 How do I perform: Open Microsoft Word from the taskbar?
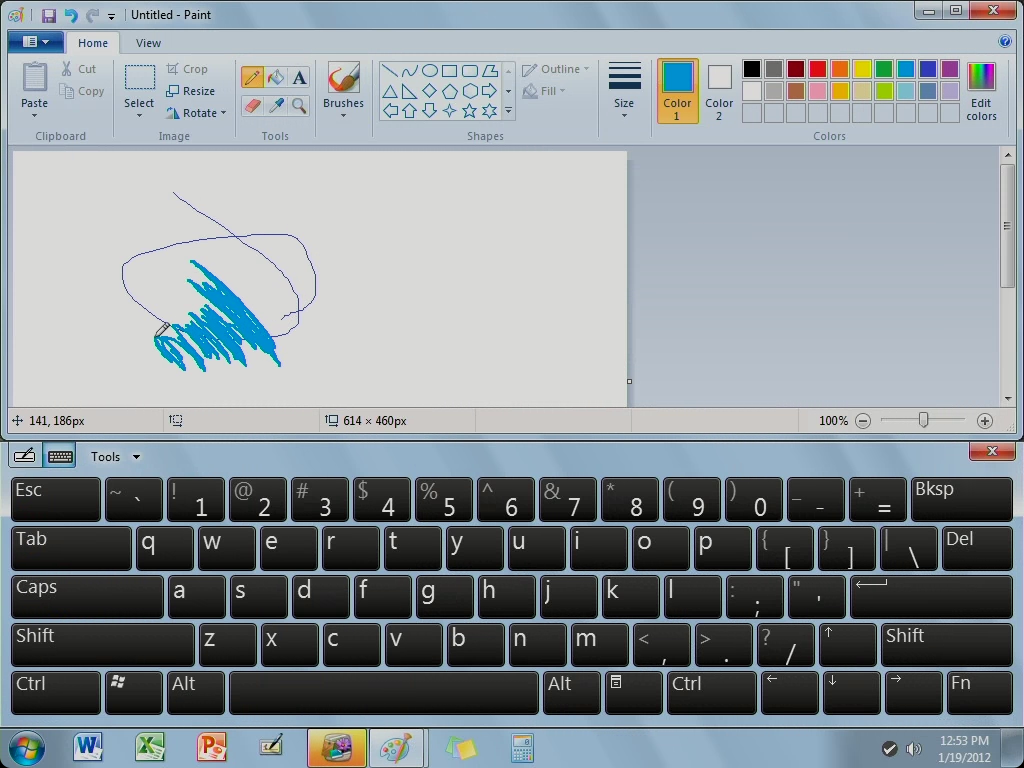click(88, 747)
